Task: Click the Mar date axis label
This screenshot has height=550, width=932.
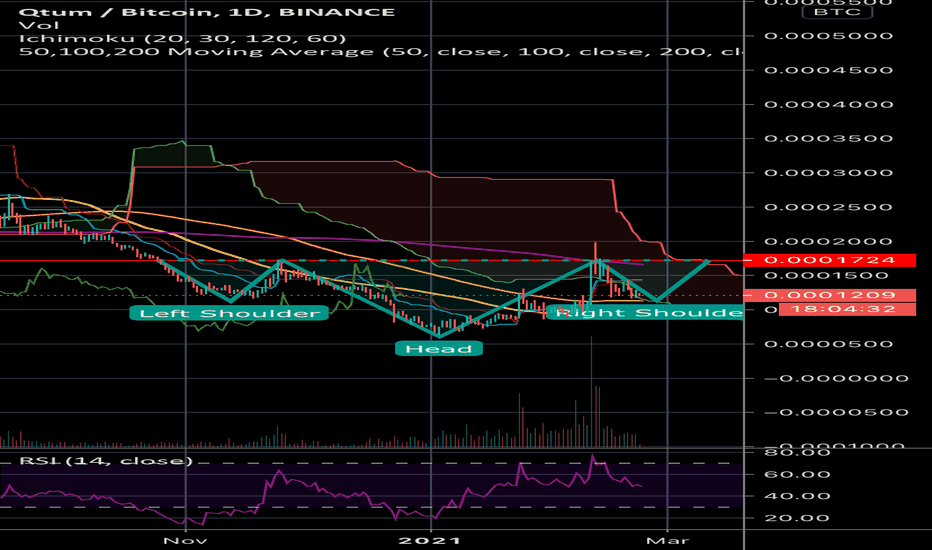Action: (667, 540)
